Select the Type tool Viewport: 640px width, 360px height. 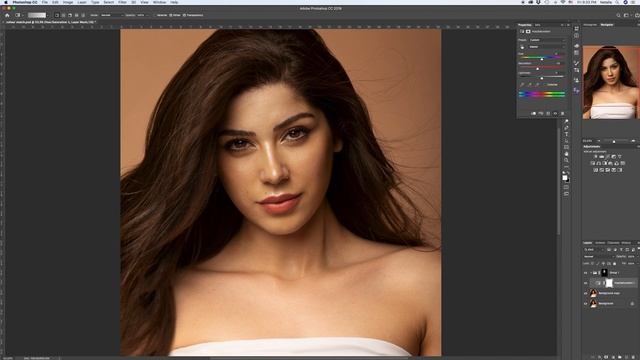coord(566,134)
